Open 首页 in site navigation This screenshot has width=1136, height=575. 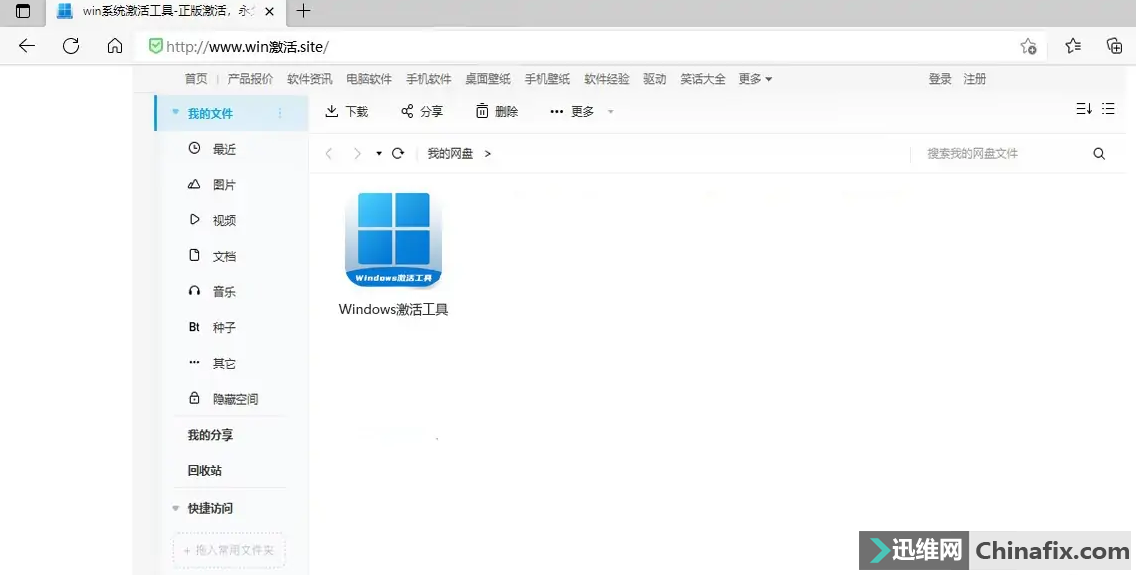tap(196, 79)
